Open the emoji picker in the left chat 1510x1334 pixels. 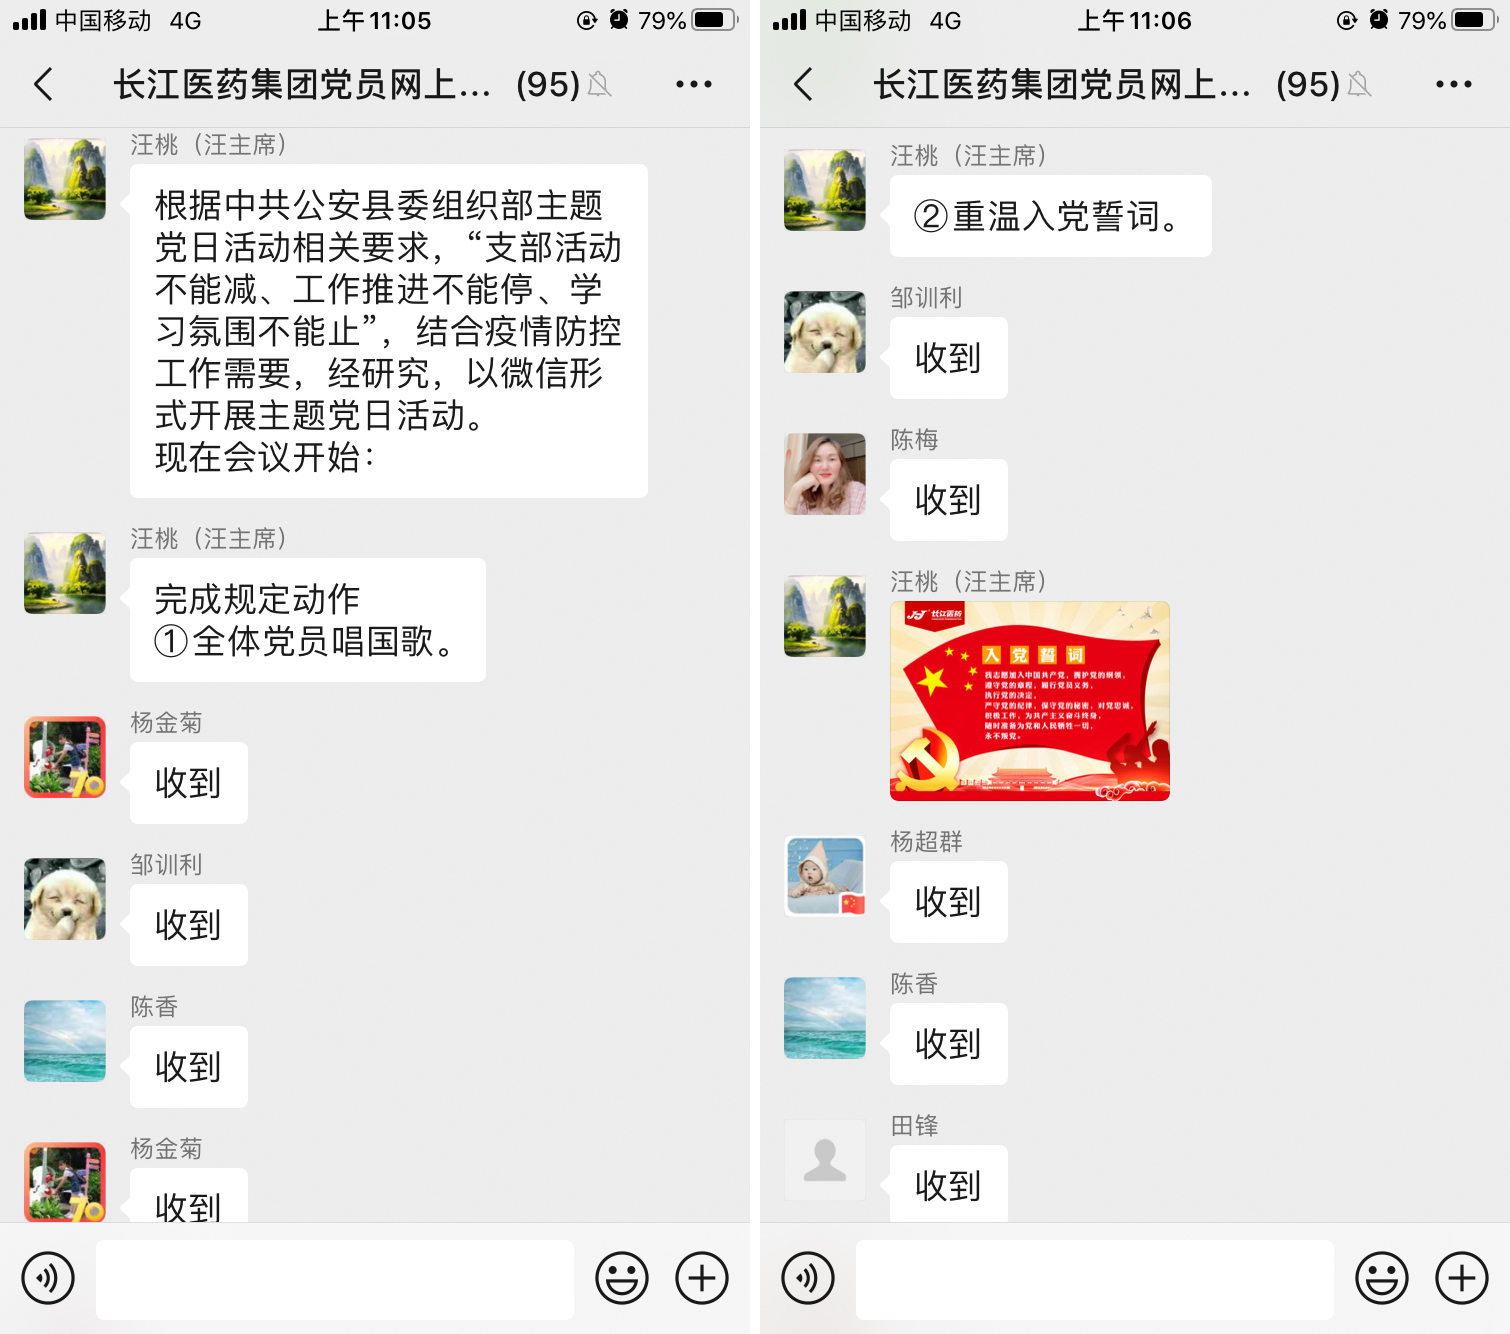point(622,1278)
